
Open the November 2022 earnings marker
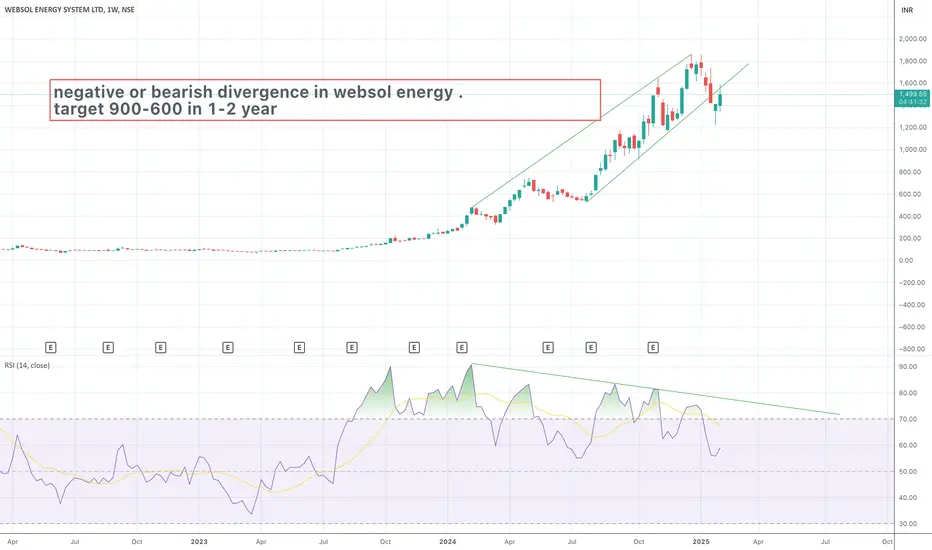[x=160, y=347]
